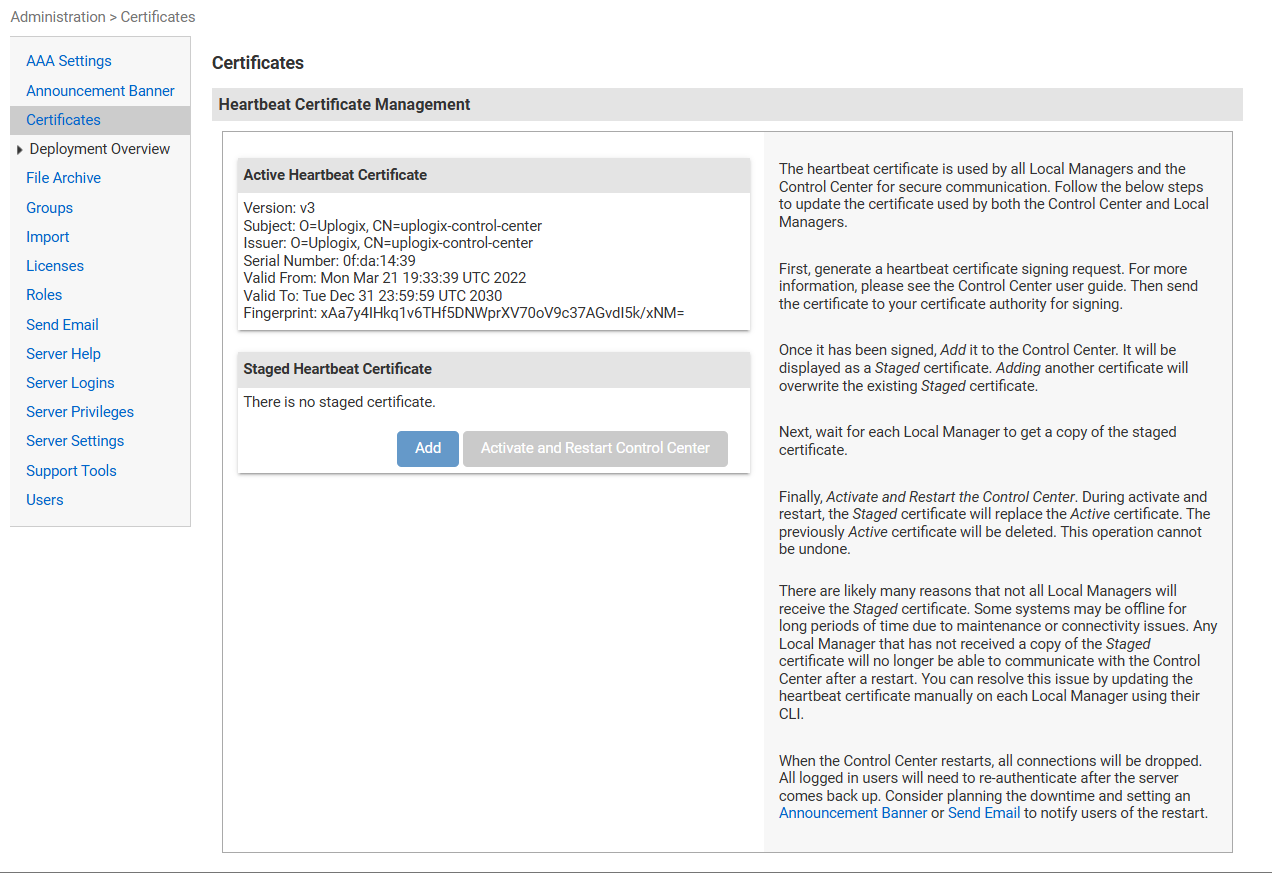Image resolution: width=1272 pixels, height=873 pixels.
Task: Expand the Deployment Overview tree item
Action: (20, 148)
